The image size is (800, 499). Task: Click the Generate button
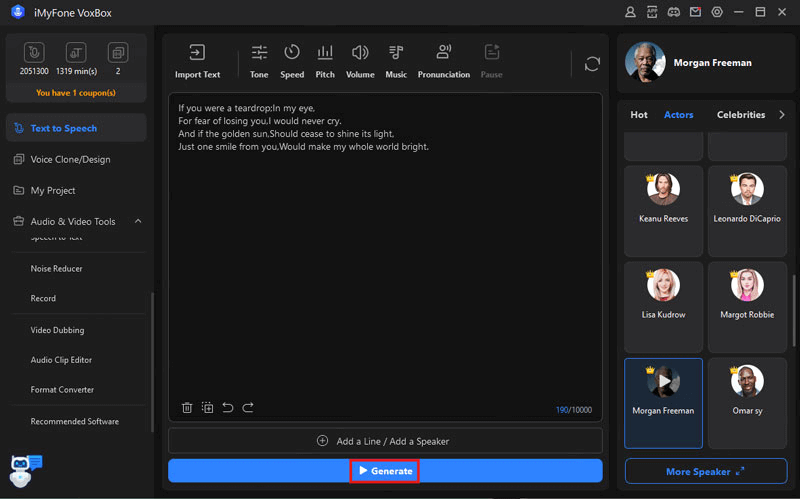[x=385, y=470]
